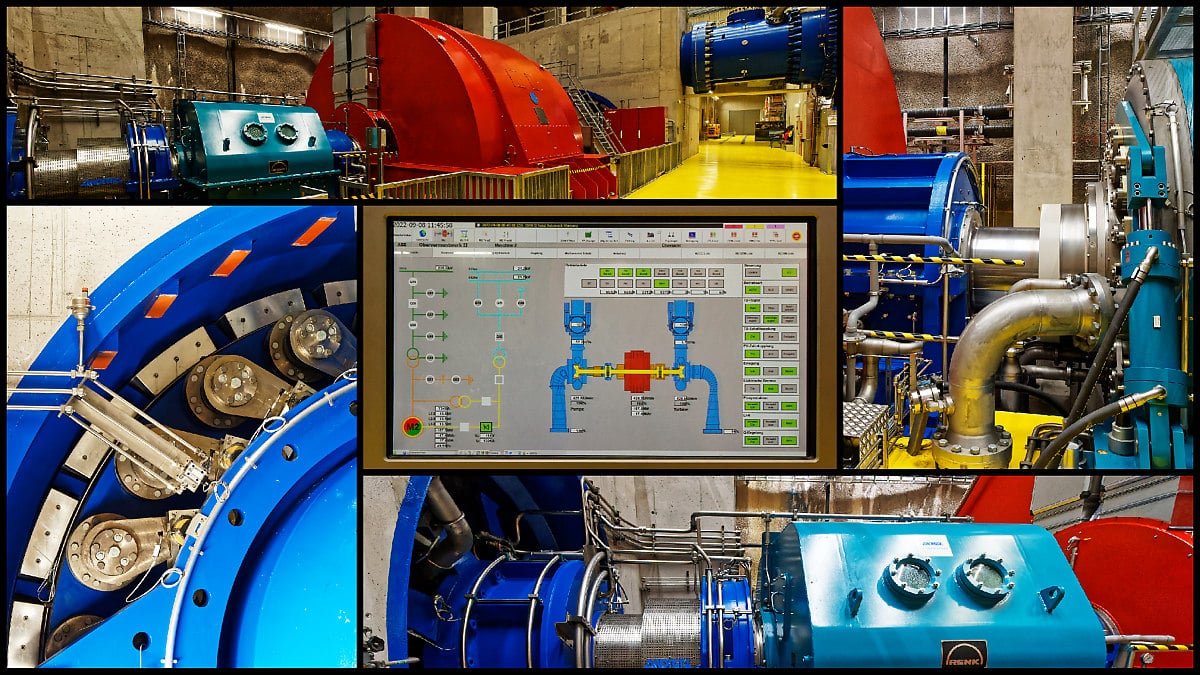This screenshot has height=675, width=1200.
Task: Open the photo of the teal RENK gearbox
Action: click(777, 571)
